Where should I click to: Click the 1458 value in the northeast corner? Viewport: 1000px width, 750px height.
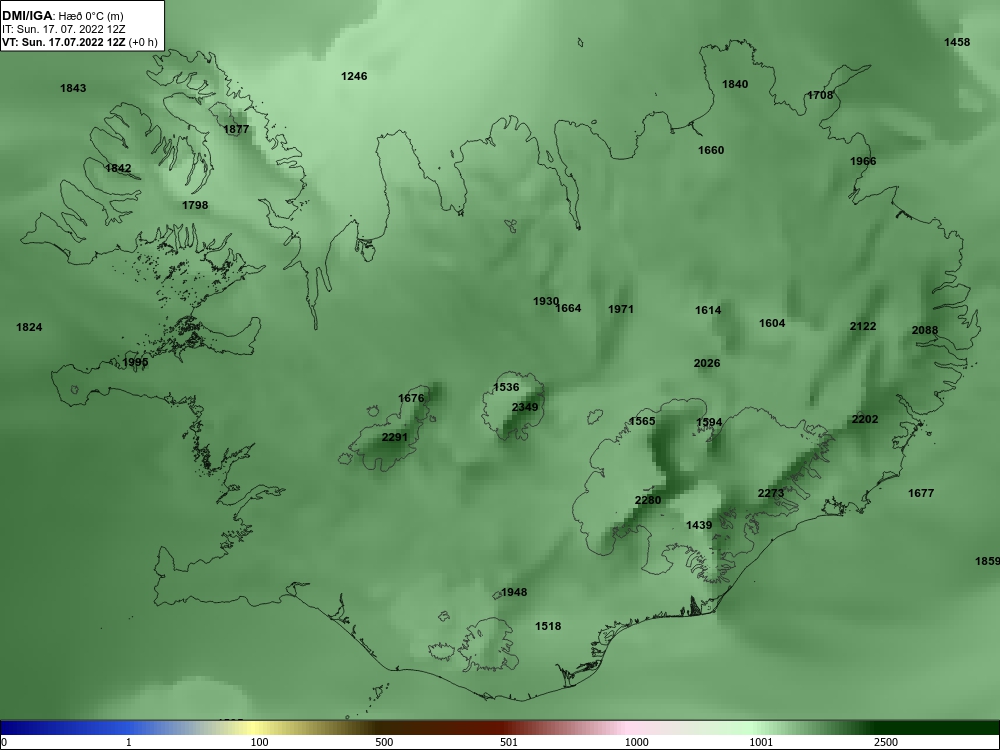[x=957, y=42]
